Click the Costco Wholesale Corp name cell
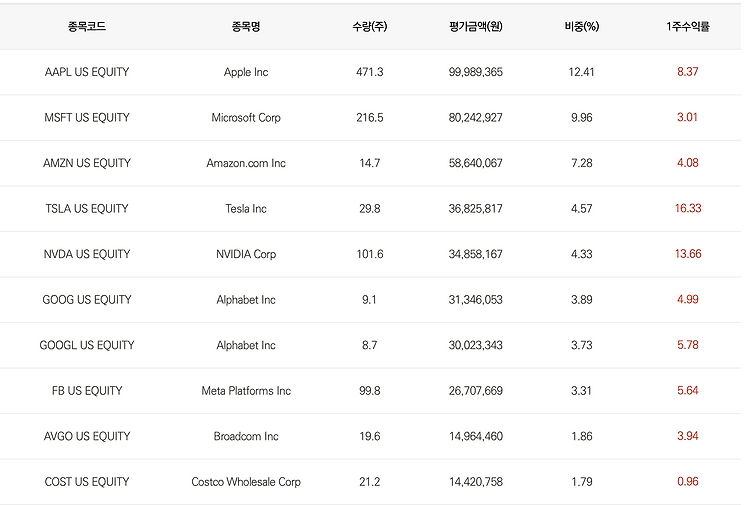Screen dimensions: 750x505 point(246,482)
